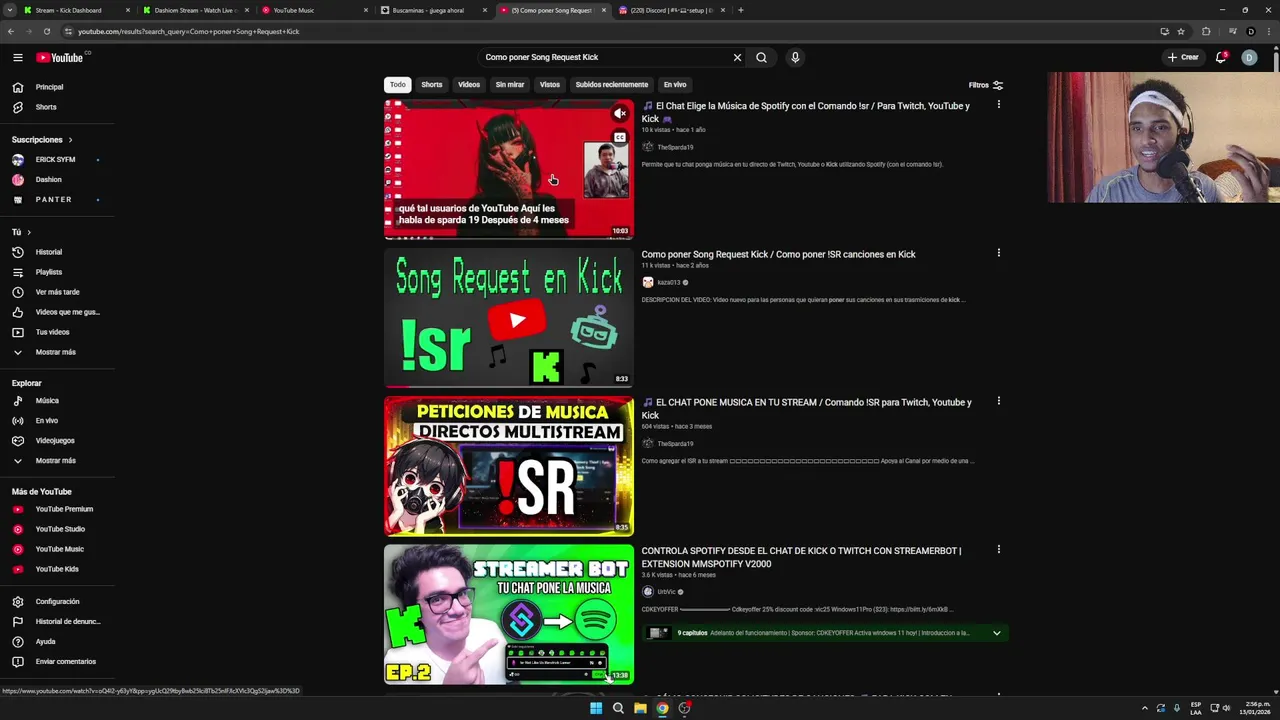This screenshot has height=720, width=1280.
Task: Click the Crear button
Action: [1183, 57]
